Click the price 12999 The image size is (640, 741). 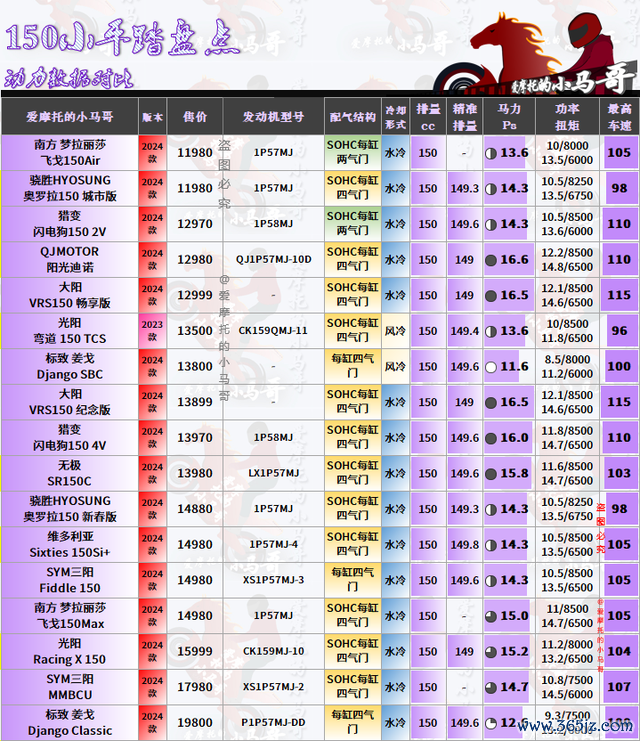tap(195, 295)
